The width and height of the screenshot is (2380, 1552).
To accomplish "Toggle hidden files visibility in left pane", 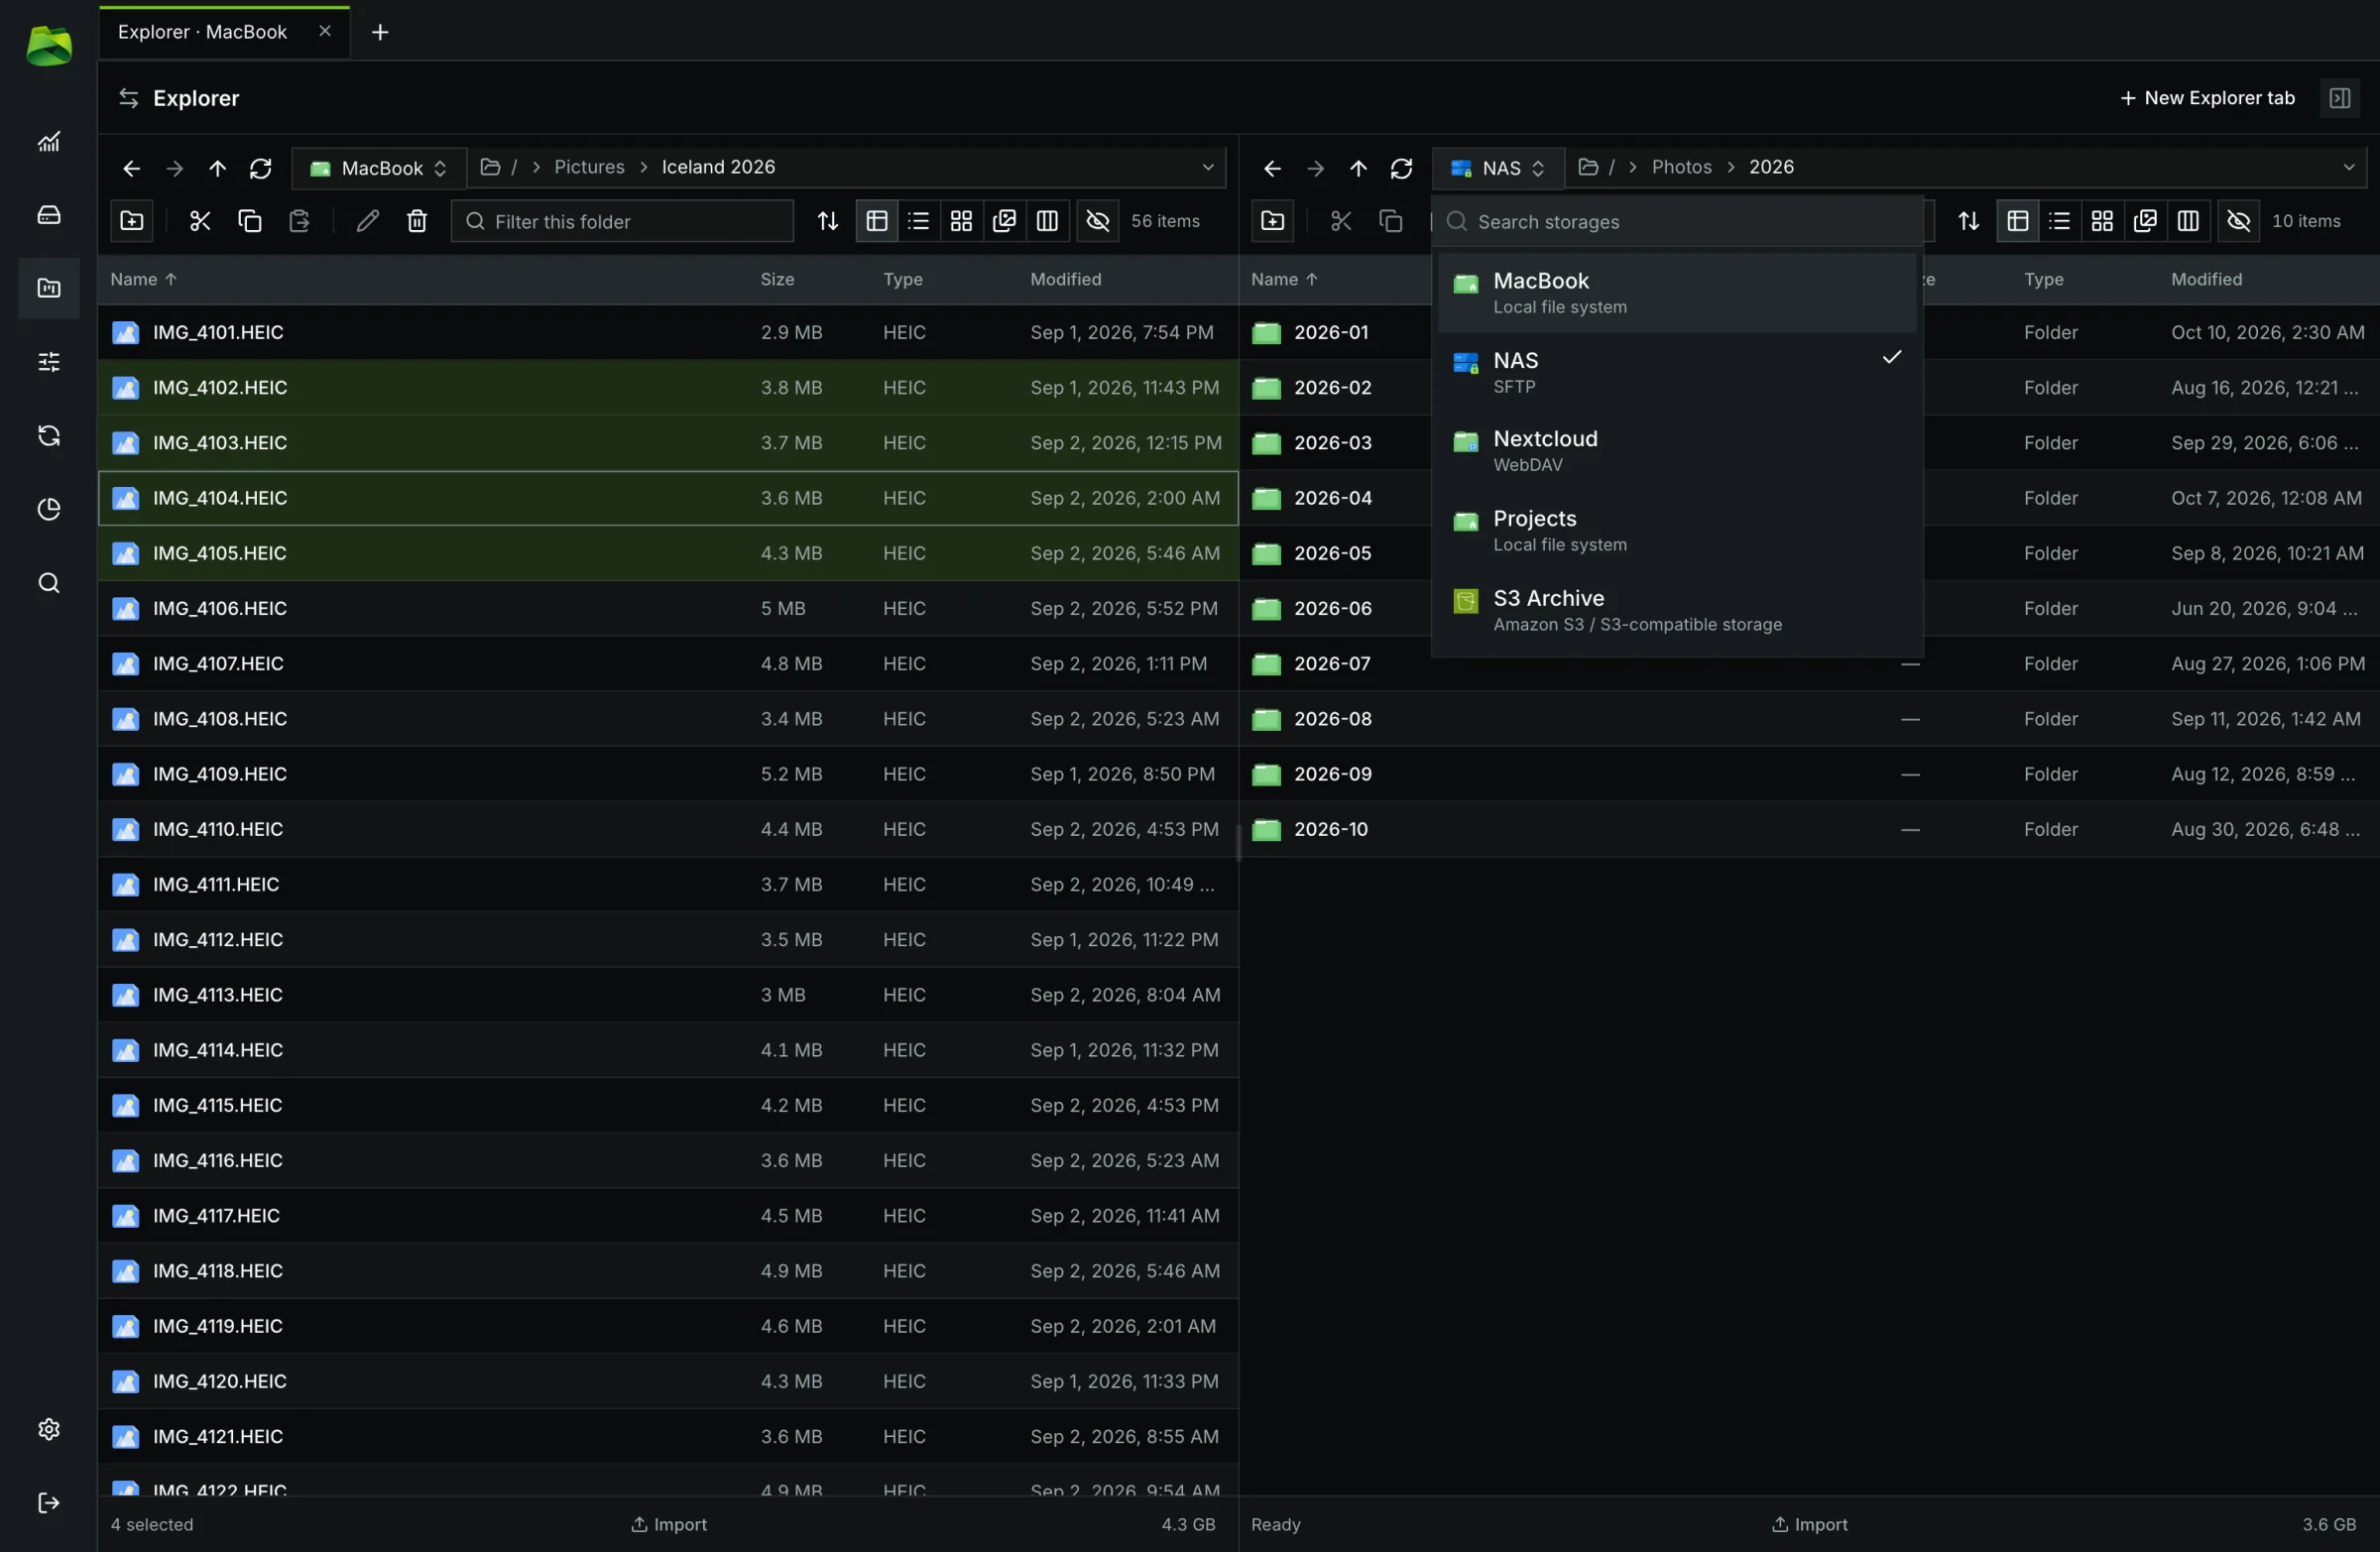I will click(1098, 221).
